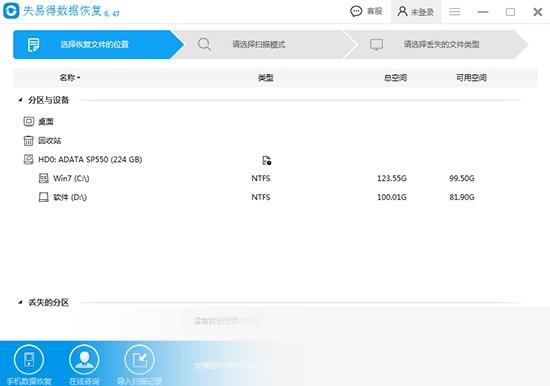550x386 pixels.
Task: Minimize the application window
Action: tap(483, 12)
